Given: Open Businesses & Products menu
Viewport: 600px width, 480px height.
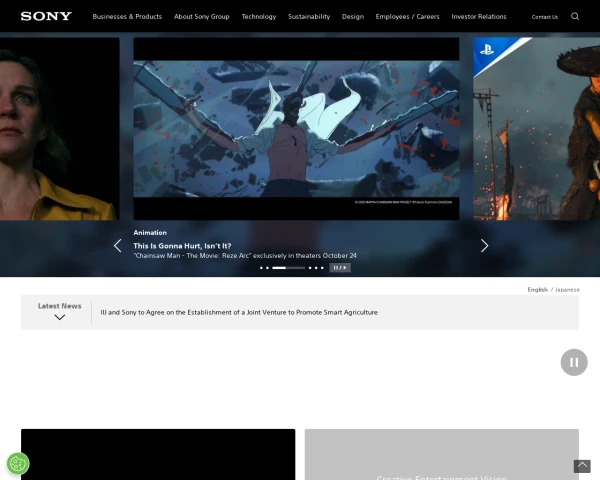Looking at the screenshot, I should pos(127,16).
